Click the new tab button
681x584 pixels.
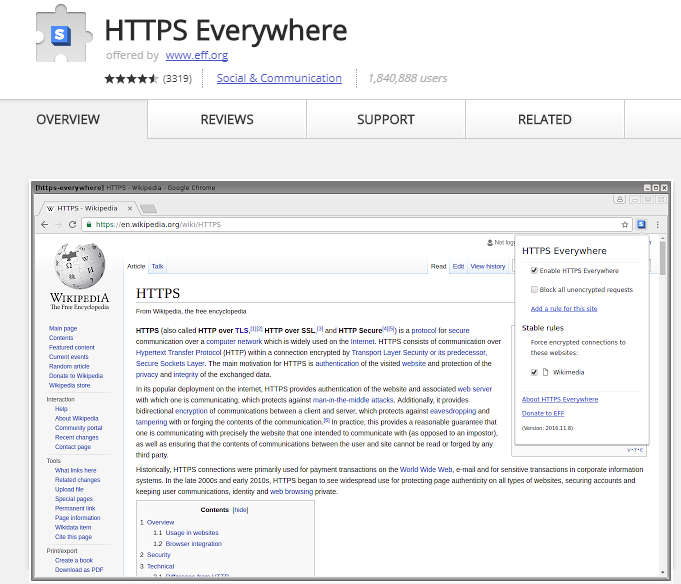(149, 209)
